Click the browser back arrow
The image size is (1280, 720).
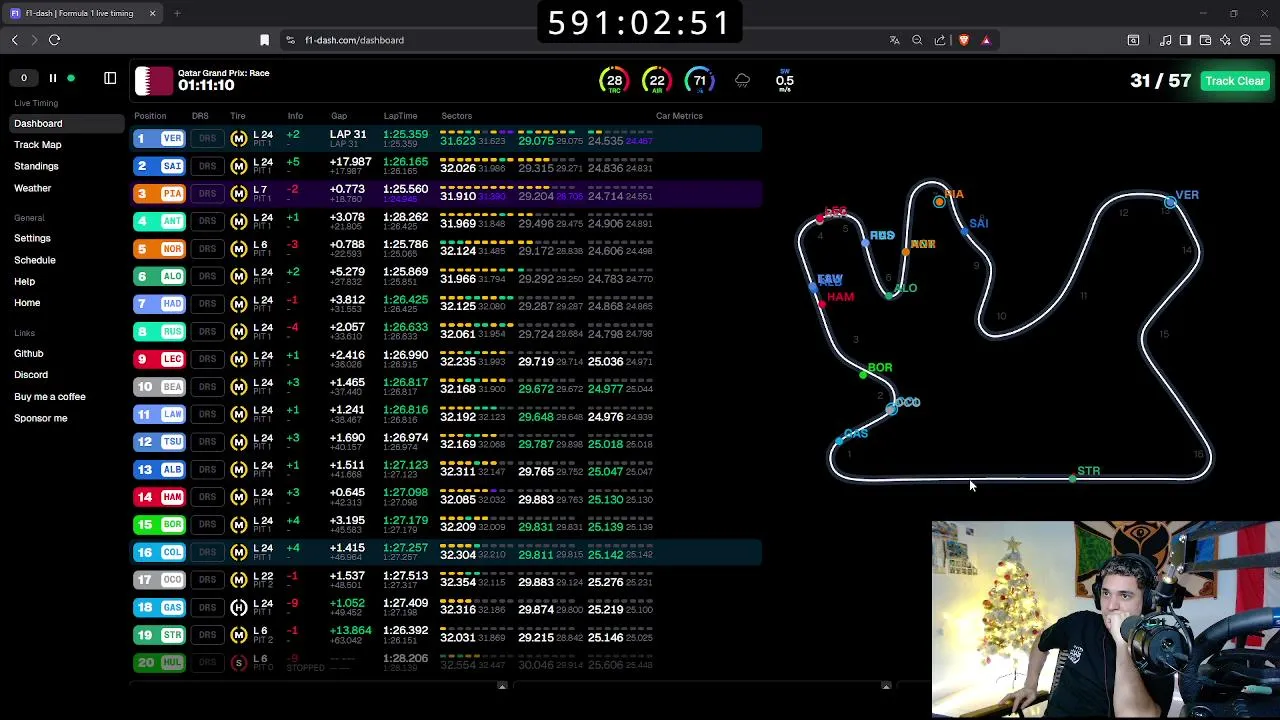[x=15, y=40]
